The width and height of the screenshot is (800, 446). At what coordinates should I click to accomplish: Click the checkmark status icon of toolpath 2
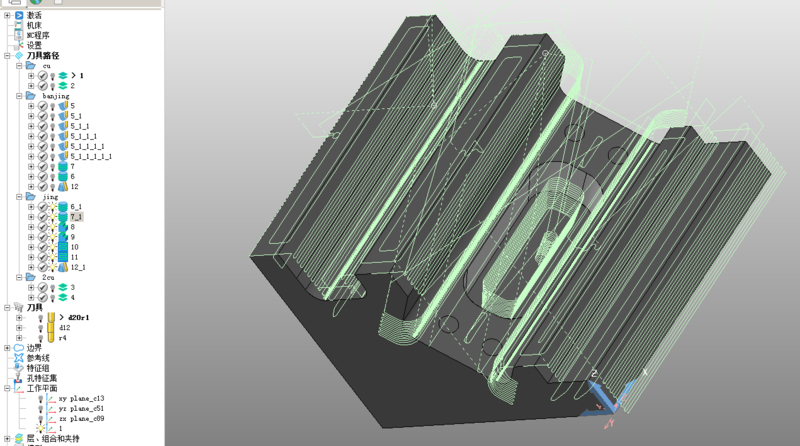(43, 86)
